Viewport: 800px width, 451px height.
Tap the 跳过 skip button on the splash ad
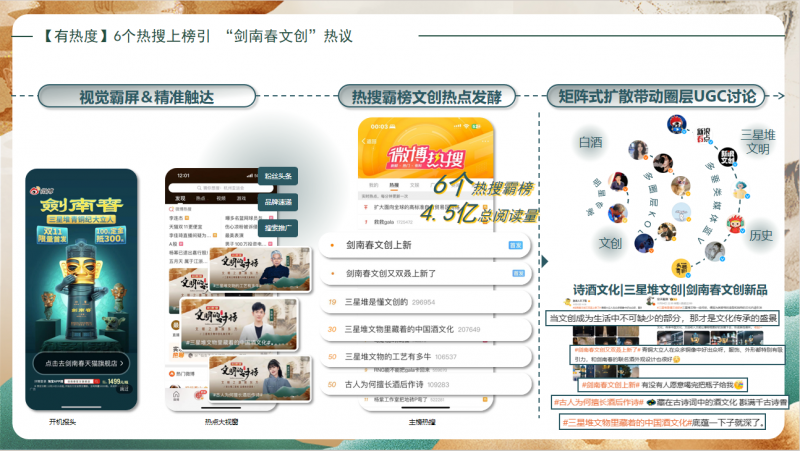click(124, 389)
